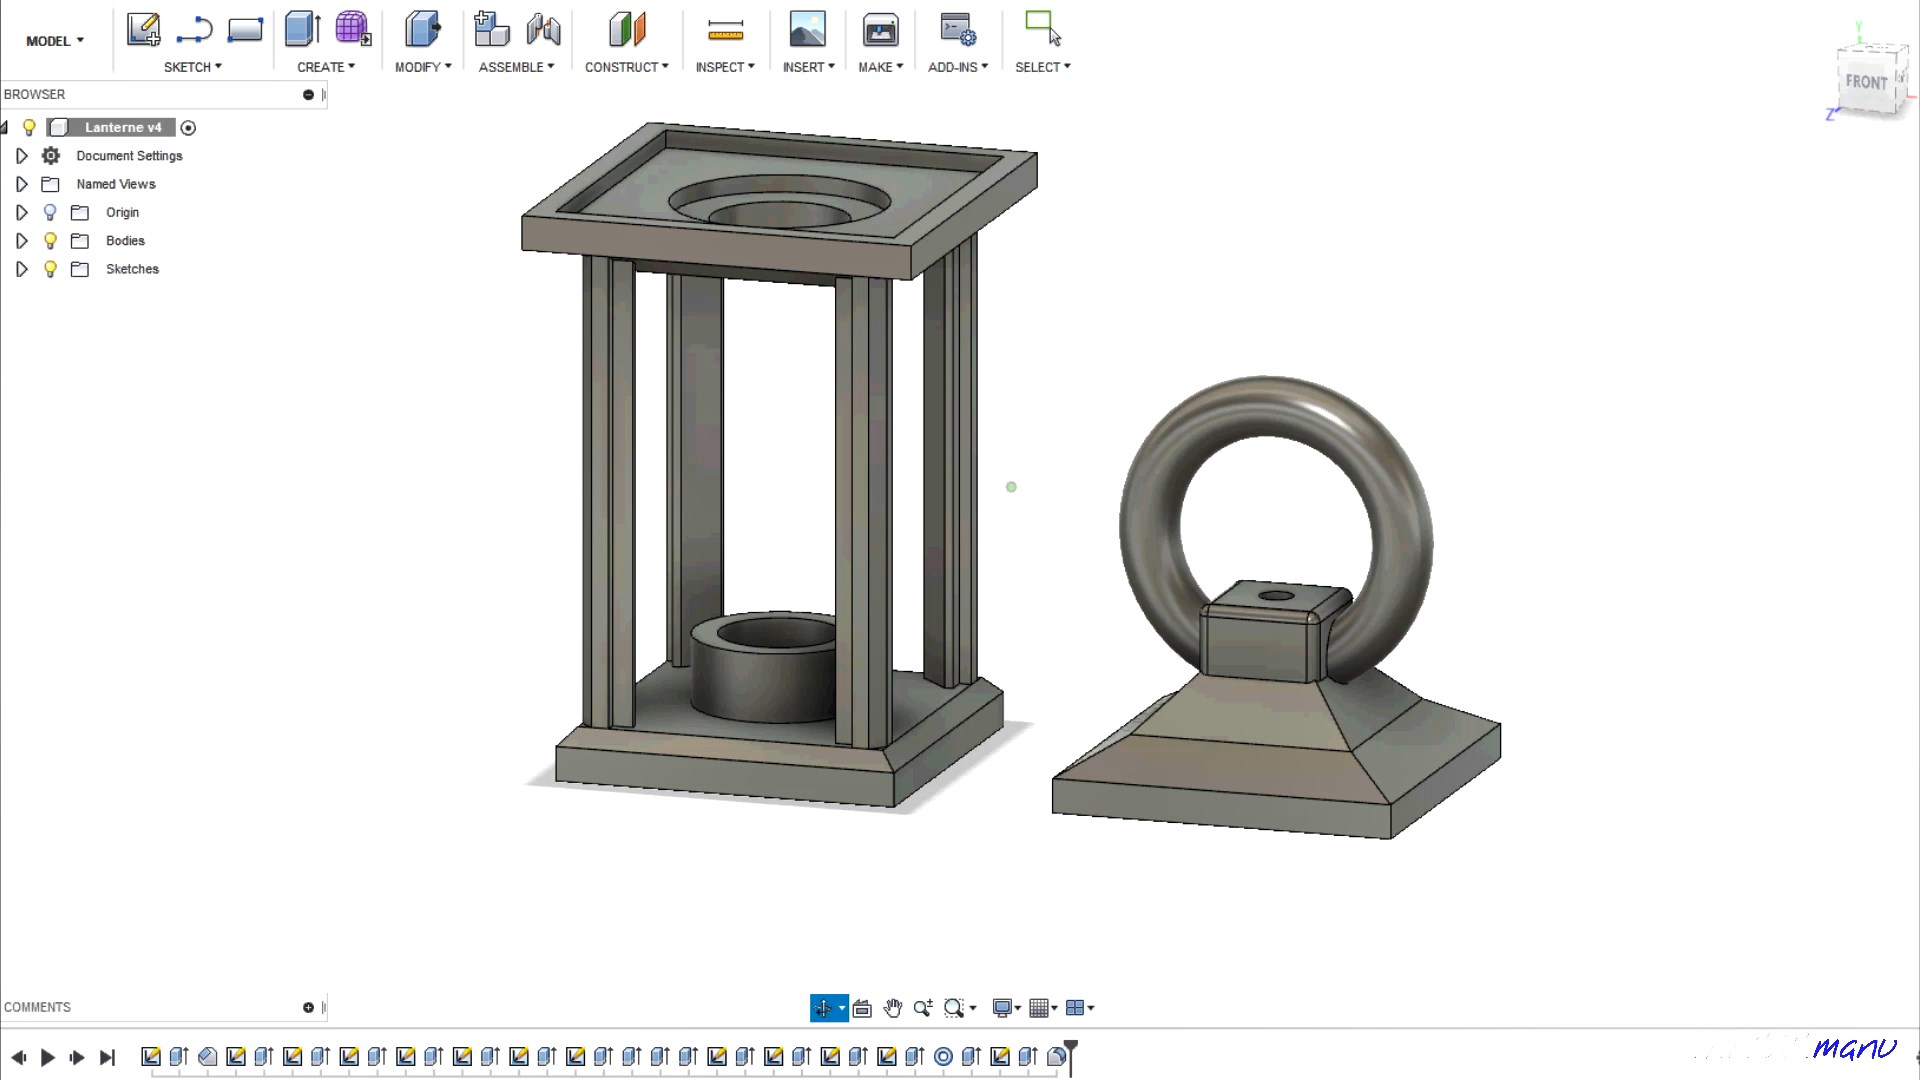Expand the Bodies folder
1920x1080 pixels.
21,240
